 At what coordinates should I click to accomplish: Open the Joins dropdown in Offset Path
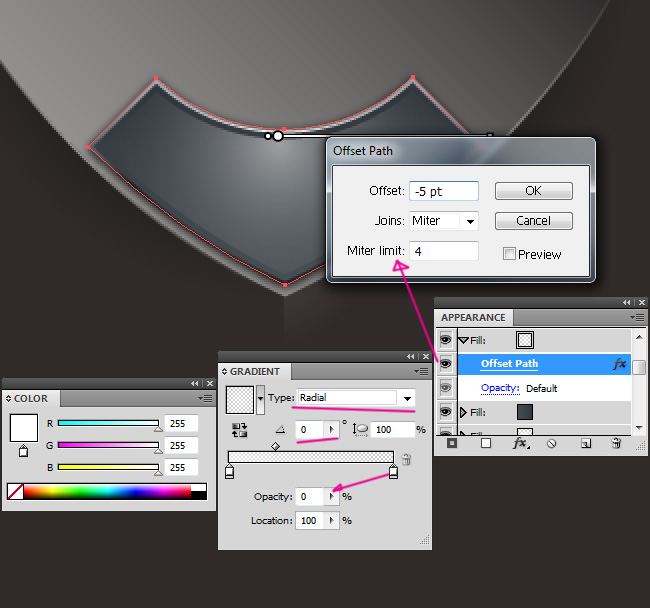tap(469, 221)
